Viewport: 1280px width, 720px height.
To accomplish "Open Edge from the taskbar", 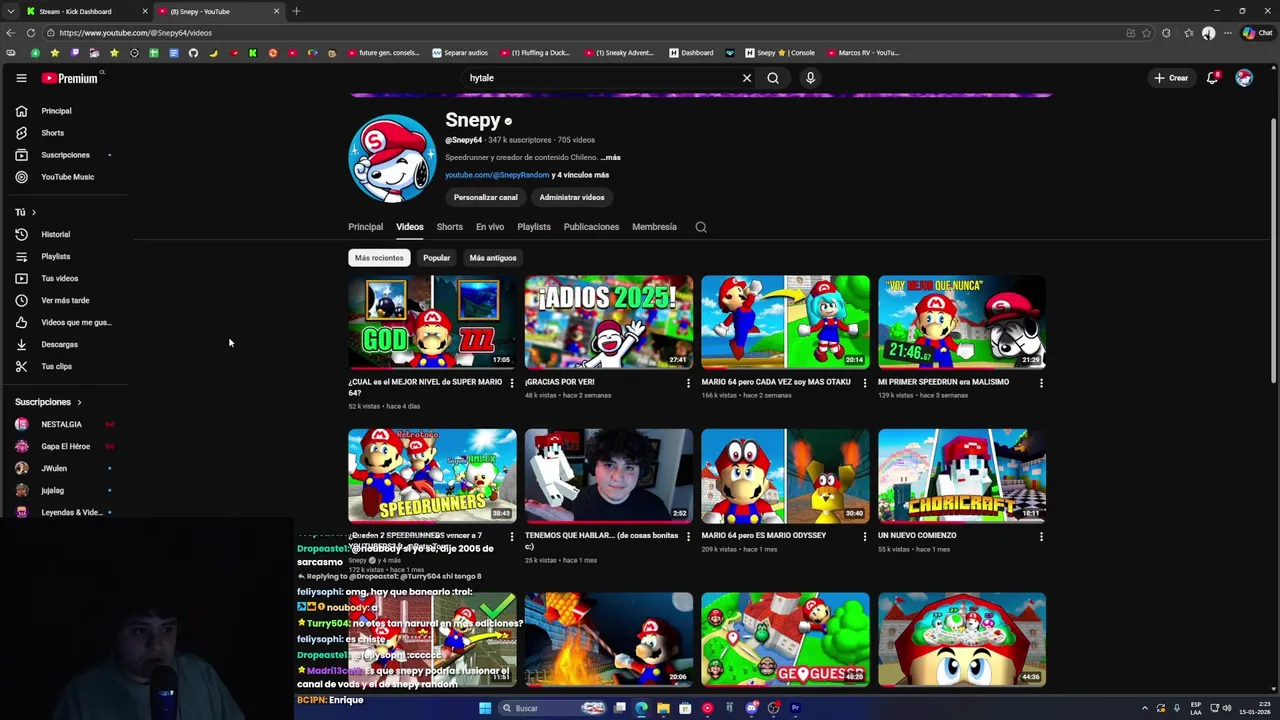I will (x=641, y=708).
